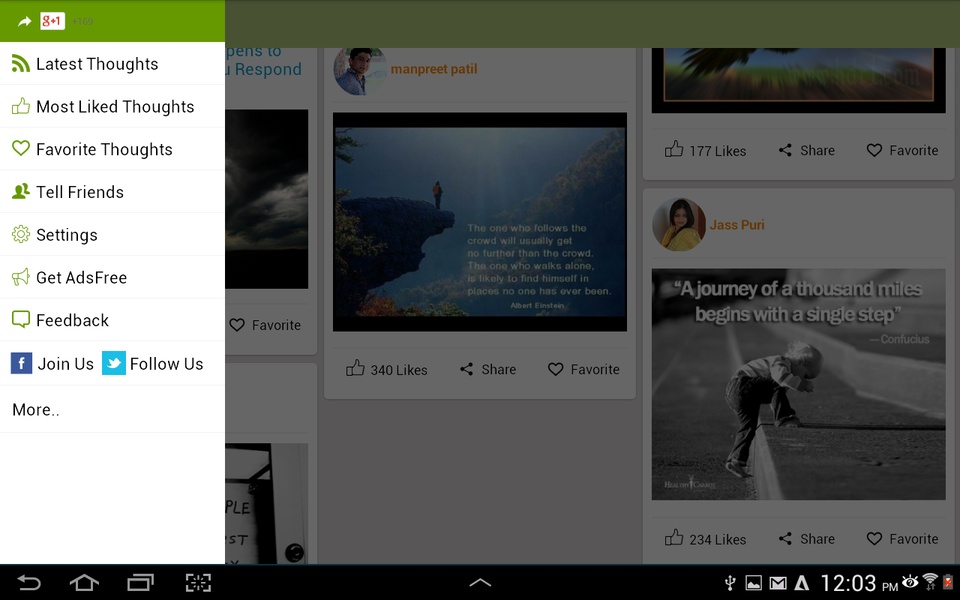Like the post with 177 Likes
Screen dimensions: 960x600
705,150
